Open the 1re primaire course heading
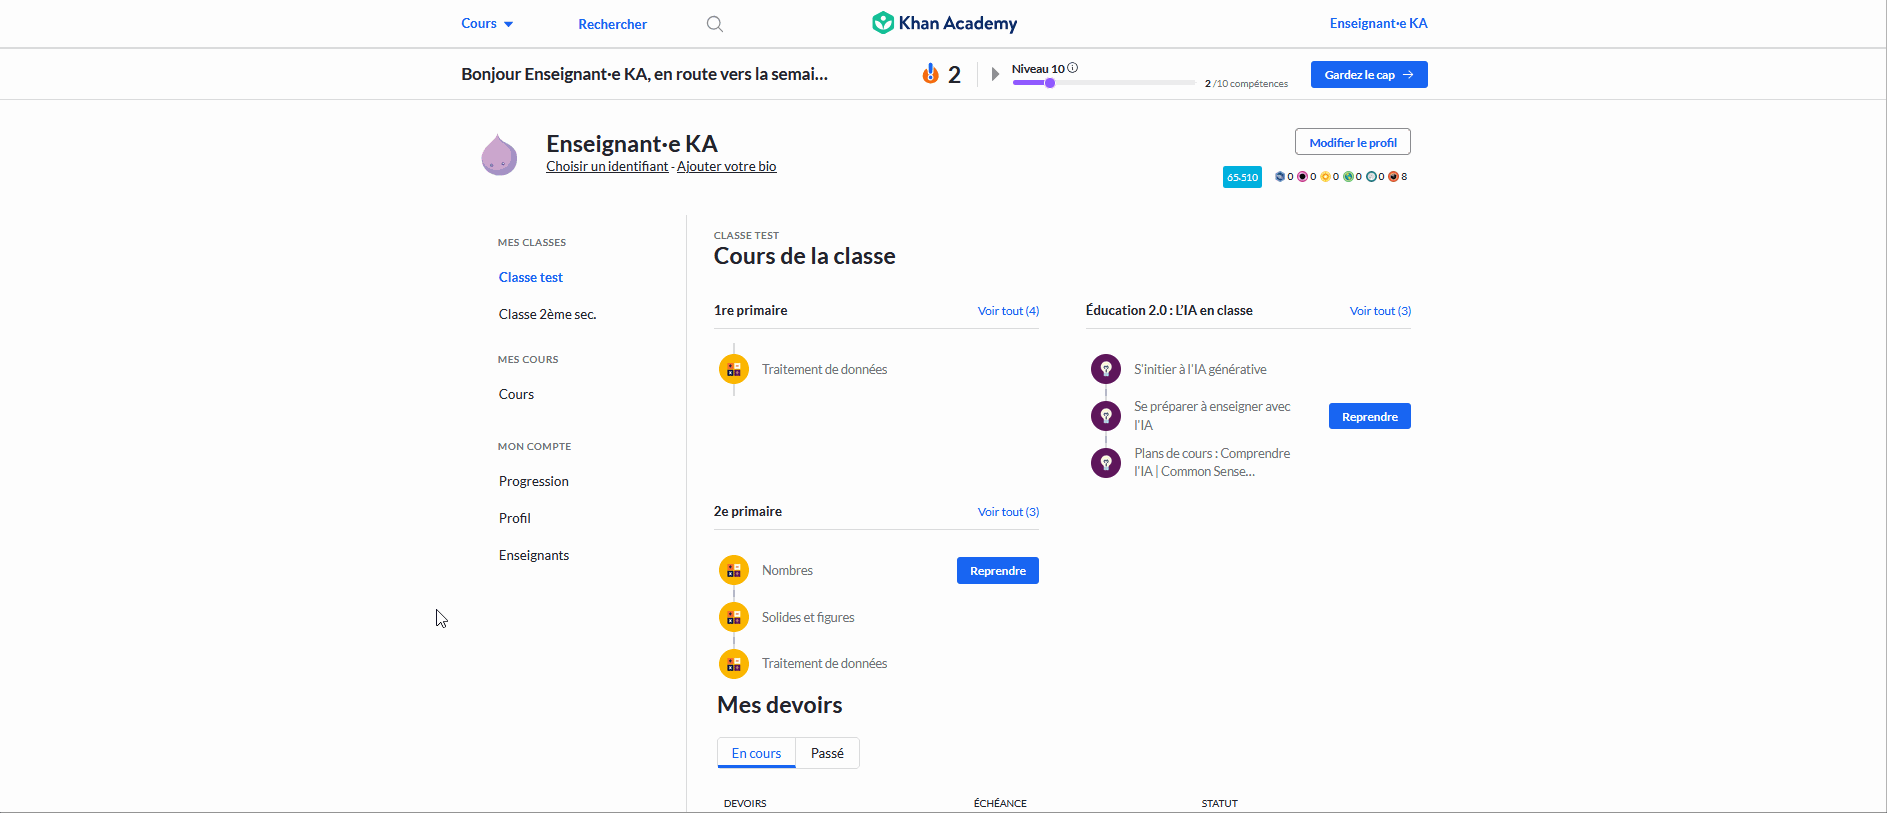The height and width of the screenshot is (813, 1887). click(x=750, y=310)
